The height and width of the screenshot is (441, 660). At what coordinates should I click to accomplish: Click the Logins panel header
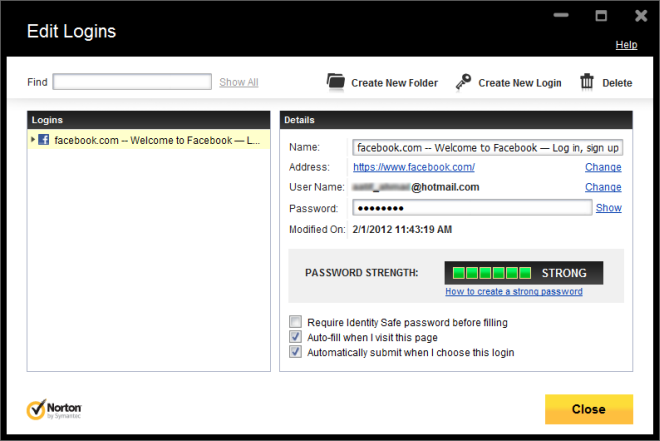coord(149,120)
